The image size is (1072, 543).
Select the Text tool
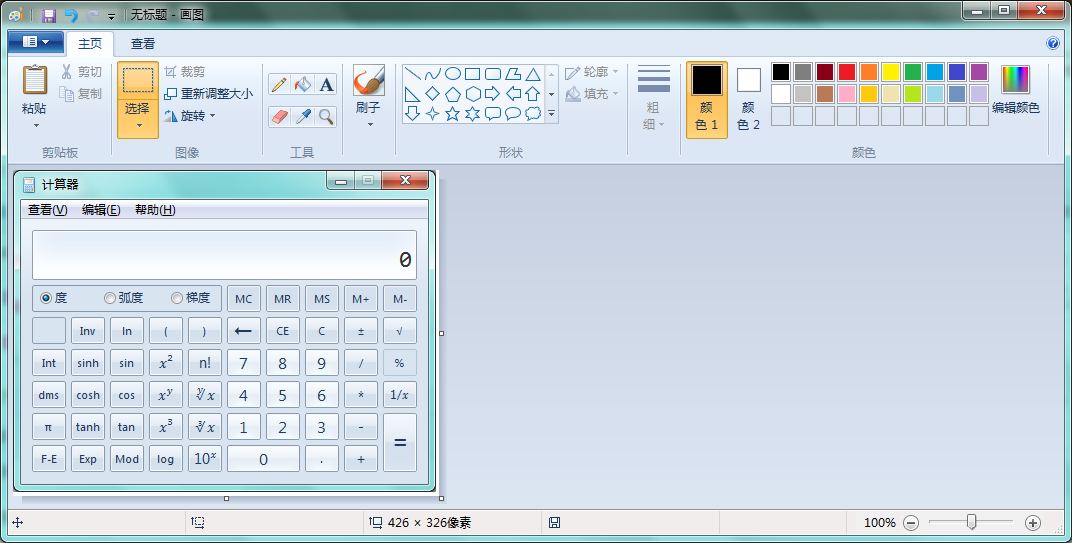point(326,85)
